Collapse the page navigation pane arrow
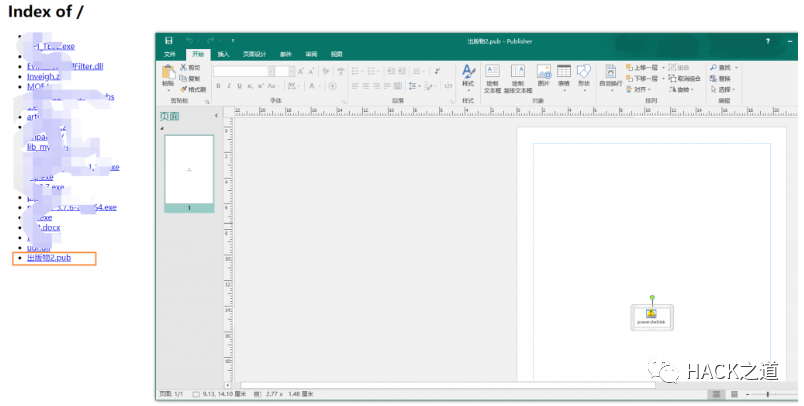804x406 pixels. pyautogui.click(x=216, y=116)
